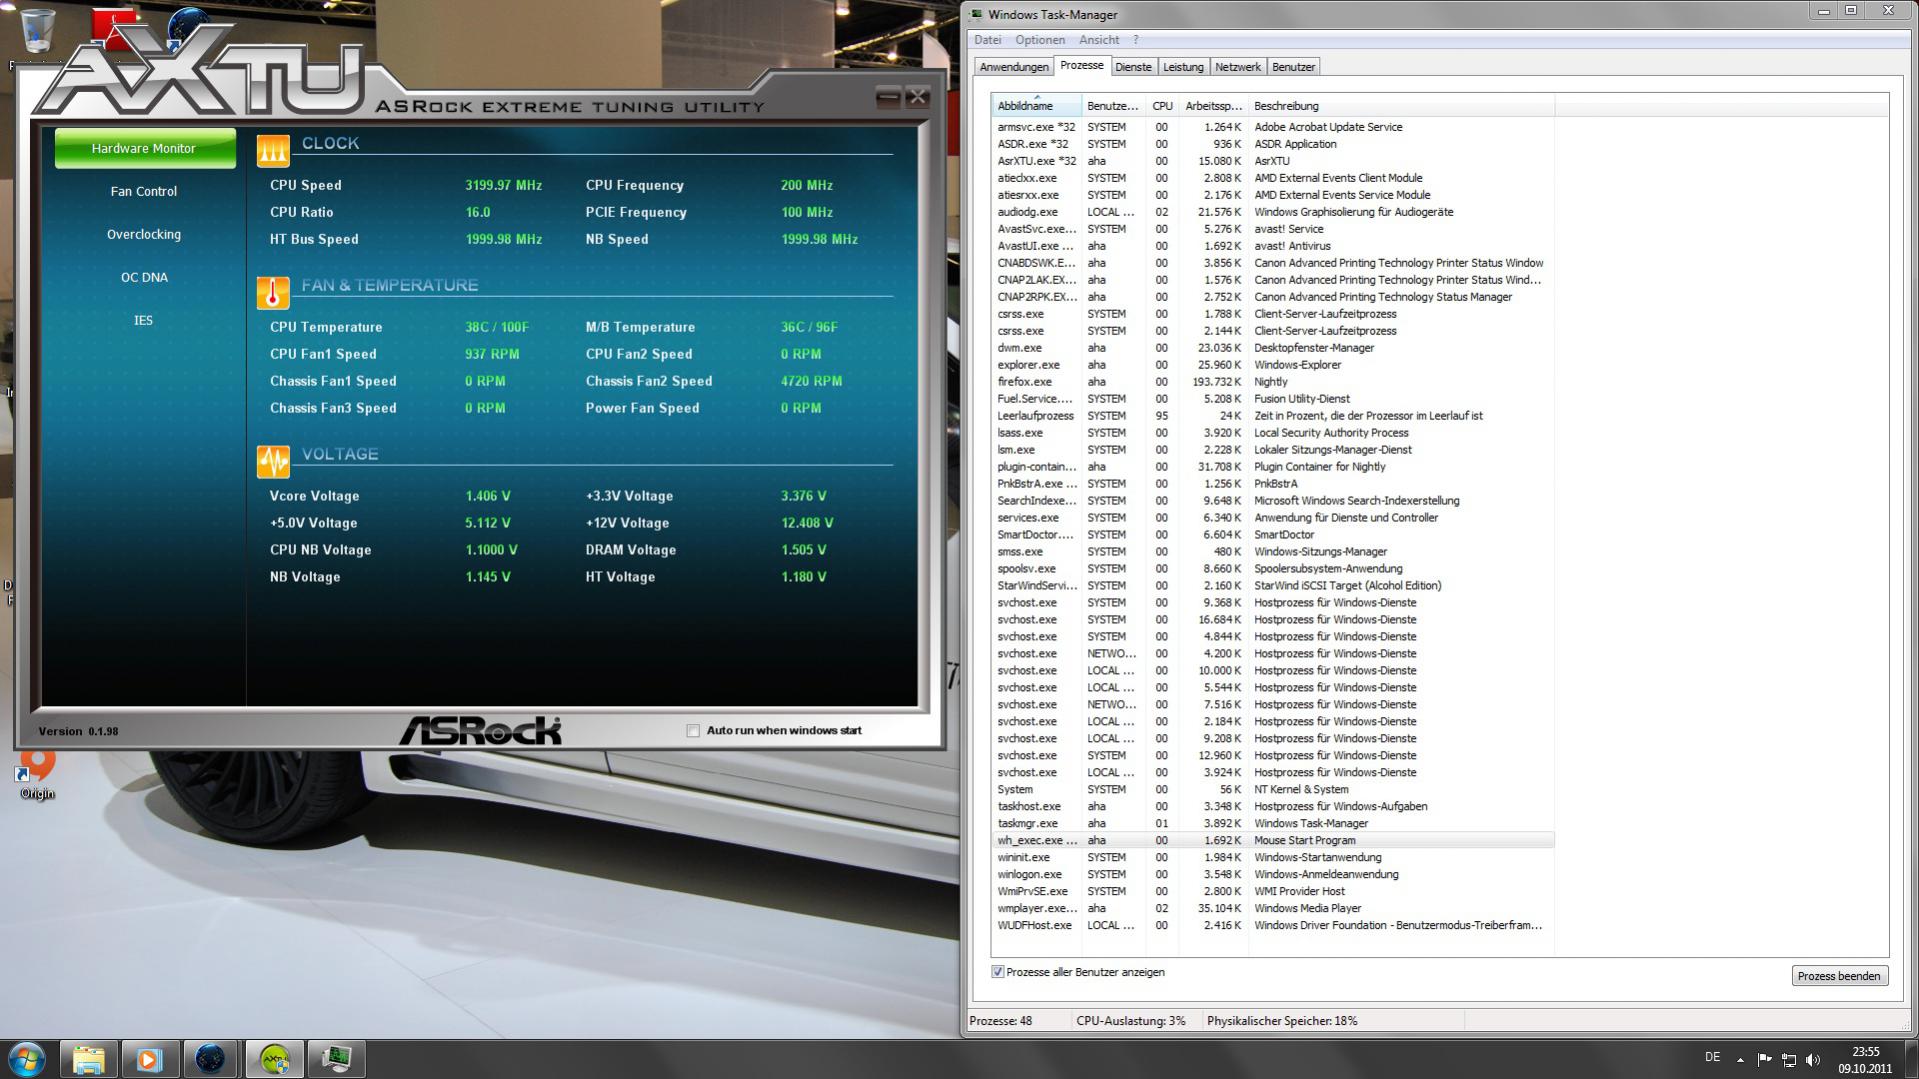Click the Task-Manager title bar icon
Image resolution: width=1919 pixels, height=1079 pixels.
tap(976, 14)
